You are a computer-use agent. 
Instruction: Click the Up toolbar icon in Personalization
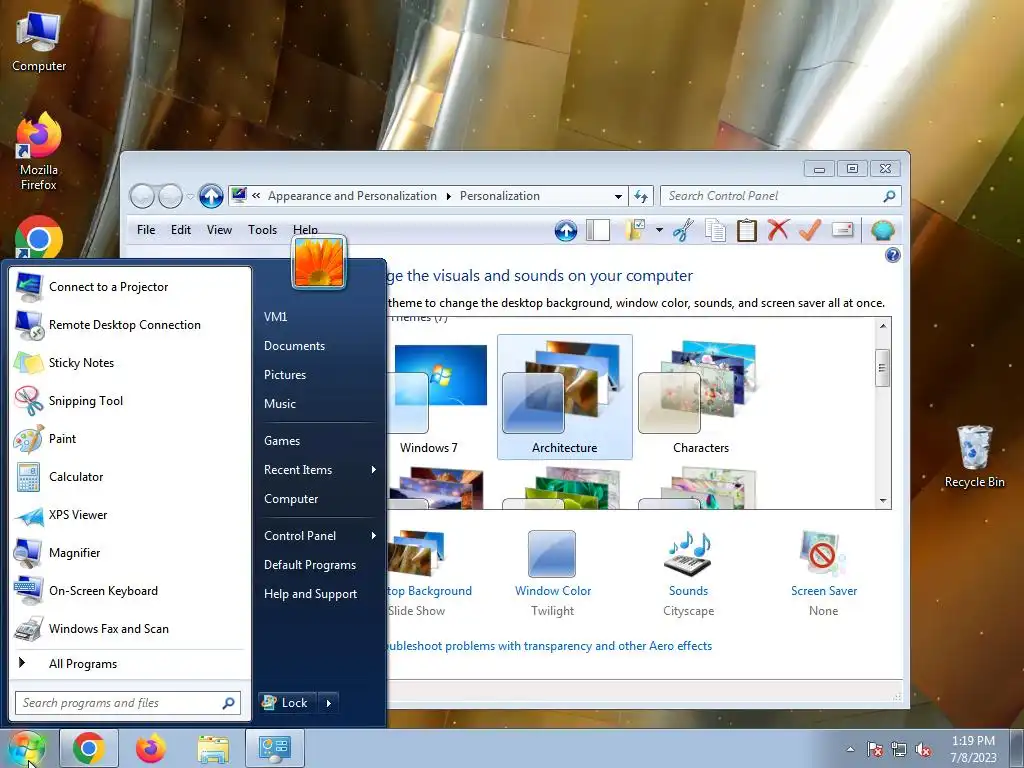(x=566, y=230)
